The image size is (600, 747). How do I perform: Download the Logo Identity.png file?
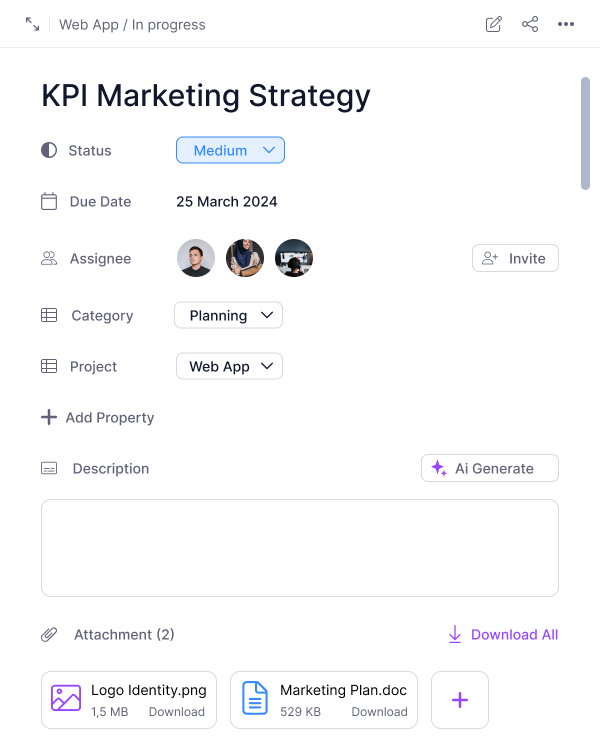[177, 711]
